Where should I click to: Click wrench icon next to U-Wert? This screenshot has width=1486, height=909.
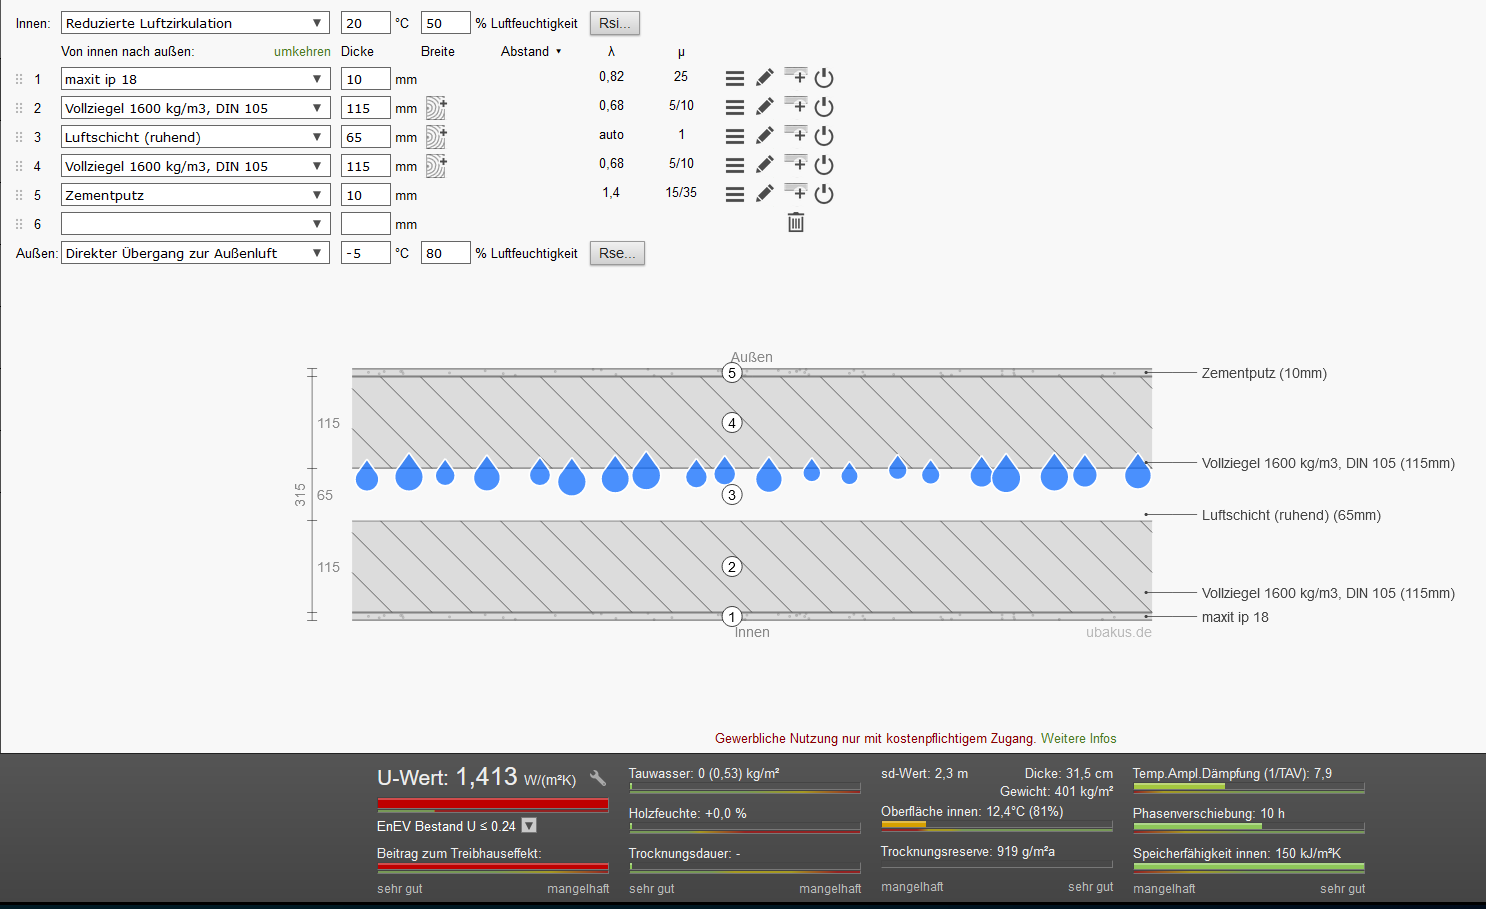click(598, 778)
